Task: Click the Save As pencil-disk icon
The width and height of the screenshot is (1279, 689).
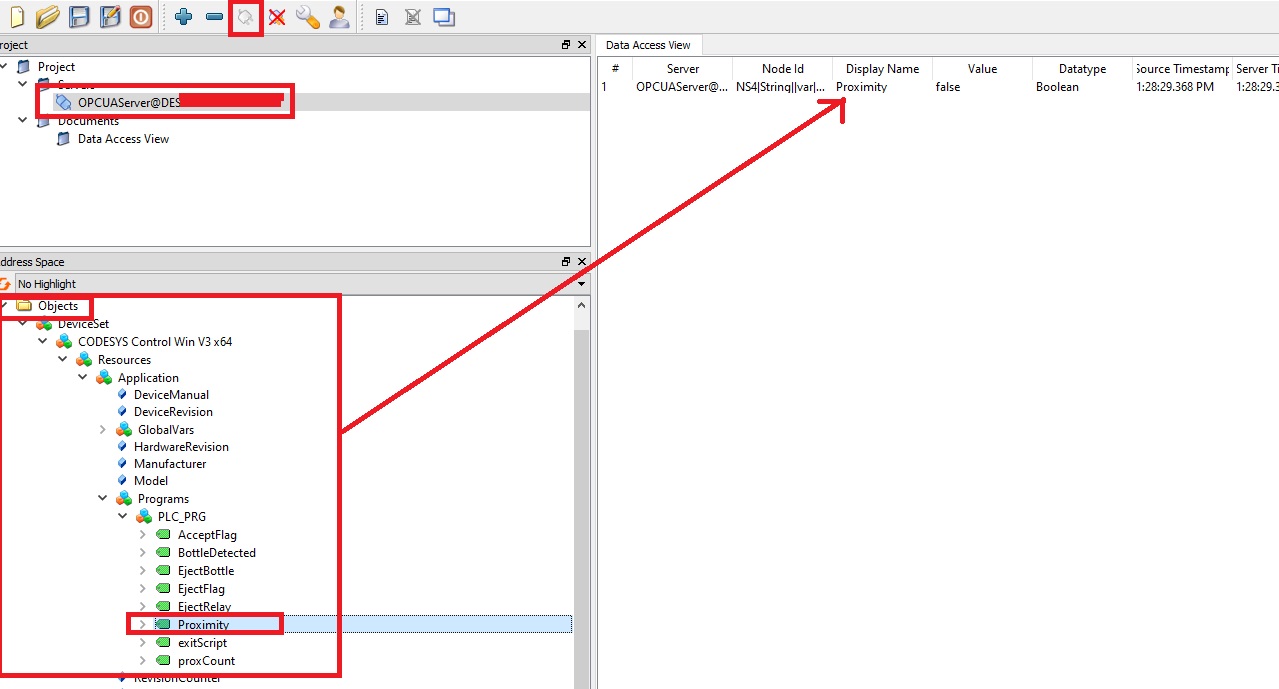Action: point(110,17)
